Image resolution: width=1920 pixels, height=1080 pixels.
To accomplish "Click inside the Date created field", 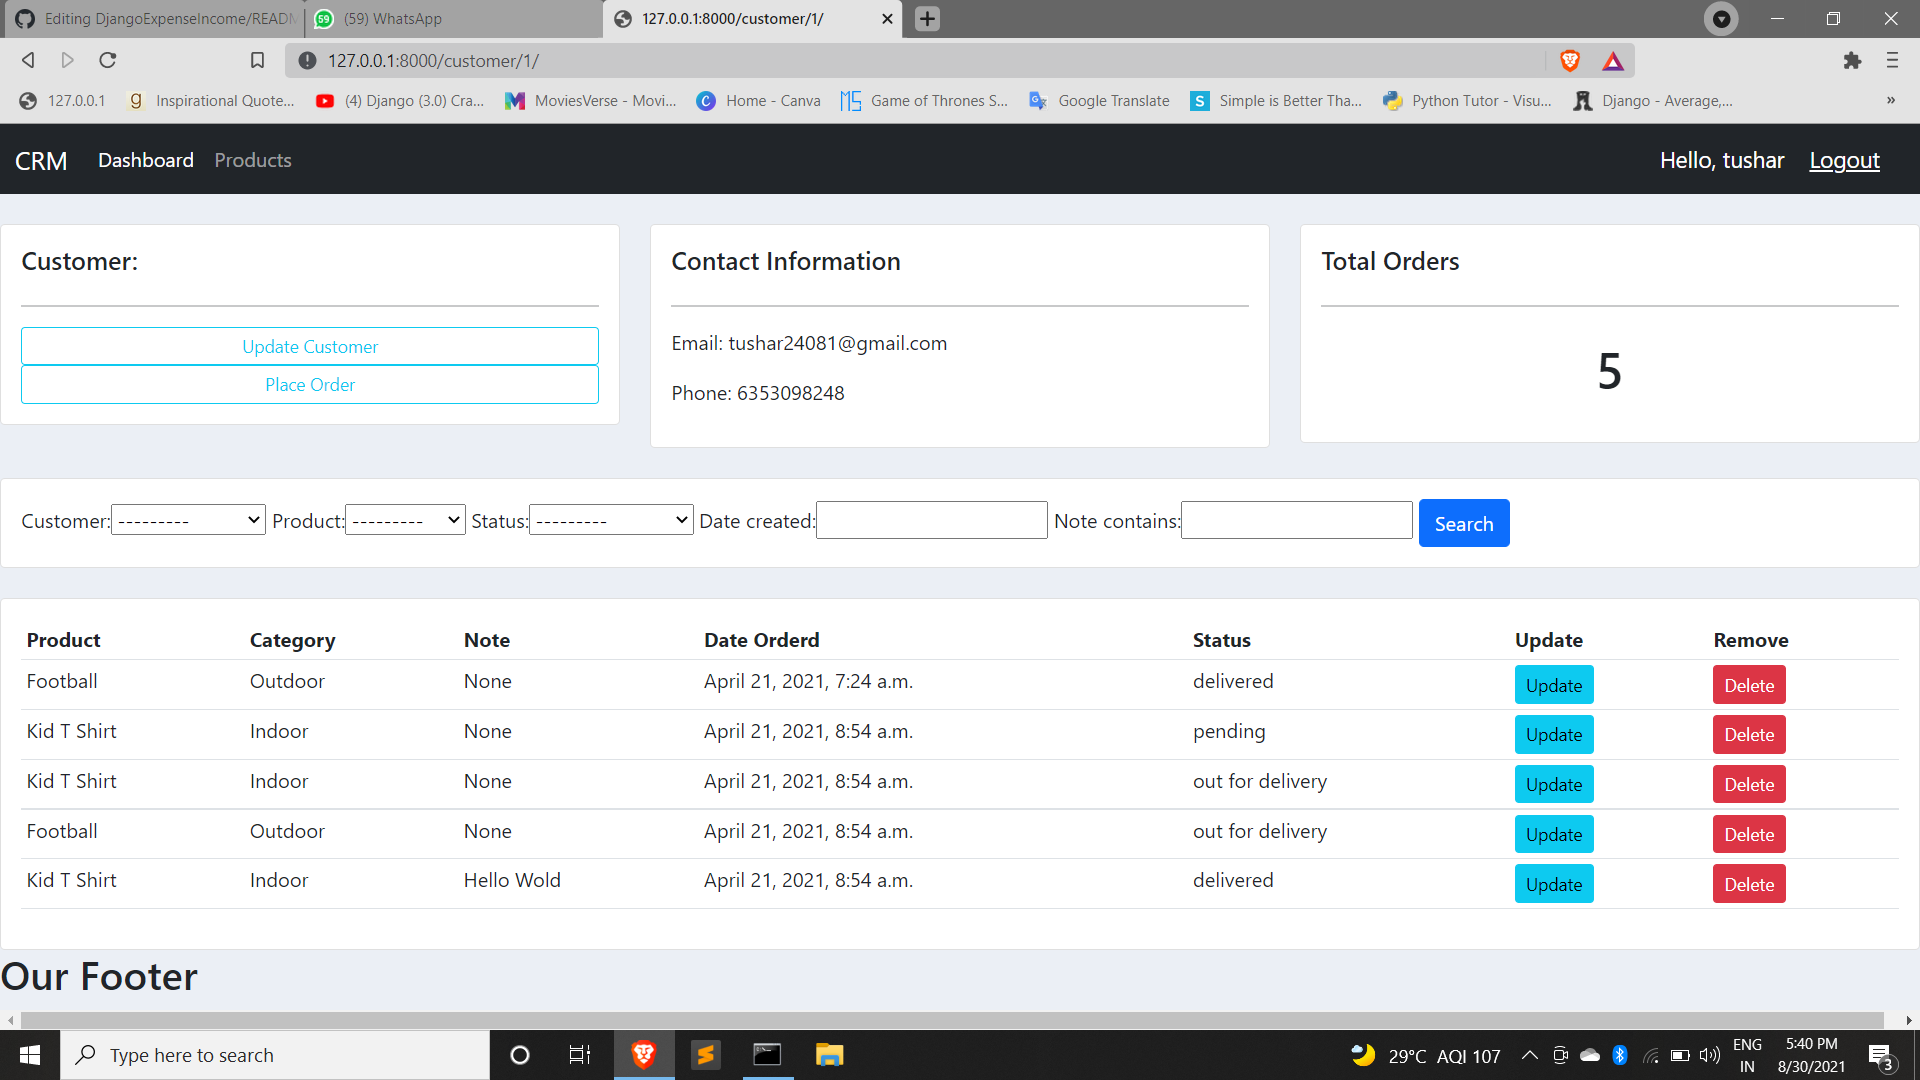I will [930, 520].
